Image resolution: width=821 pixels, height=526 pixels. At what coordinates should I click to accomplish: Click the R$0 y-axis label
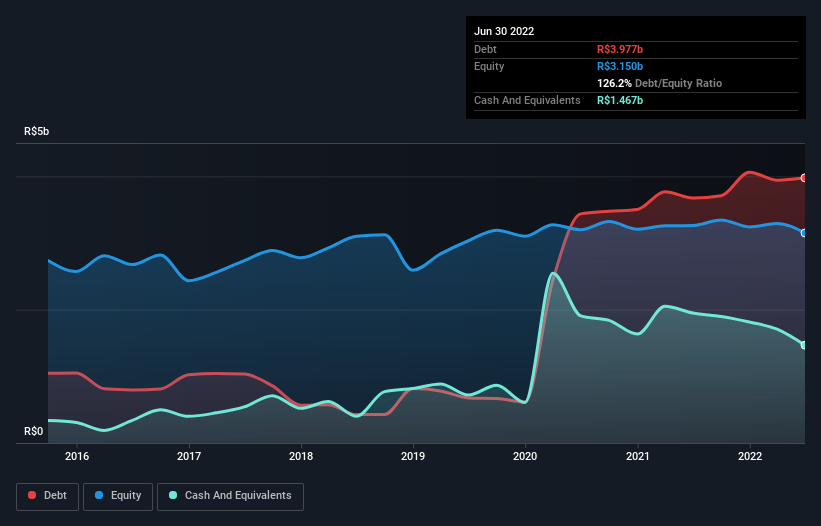click(x=34, y=431)
